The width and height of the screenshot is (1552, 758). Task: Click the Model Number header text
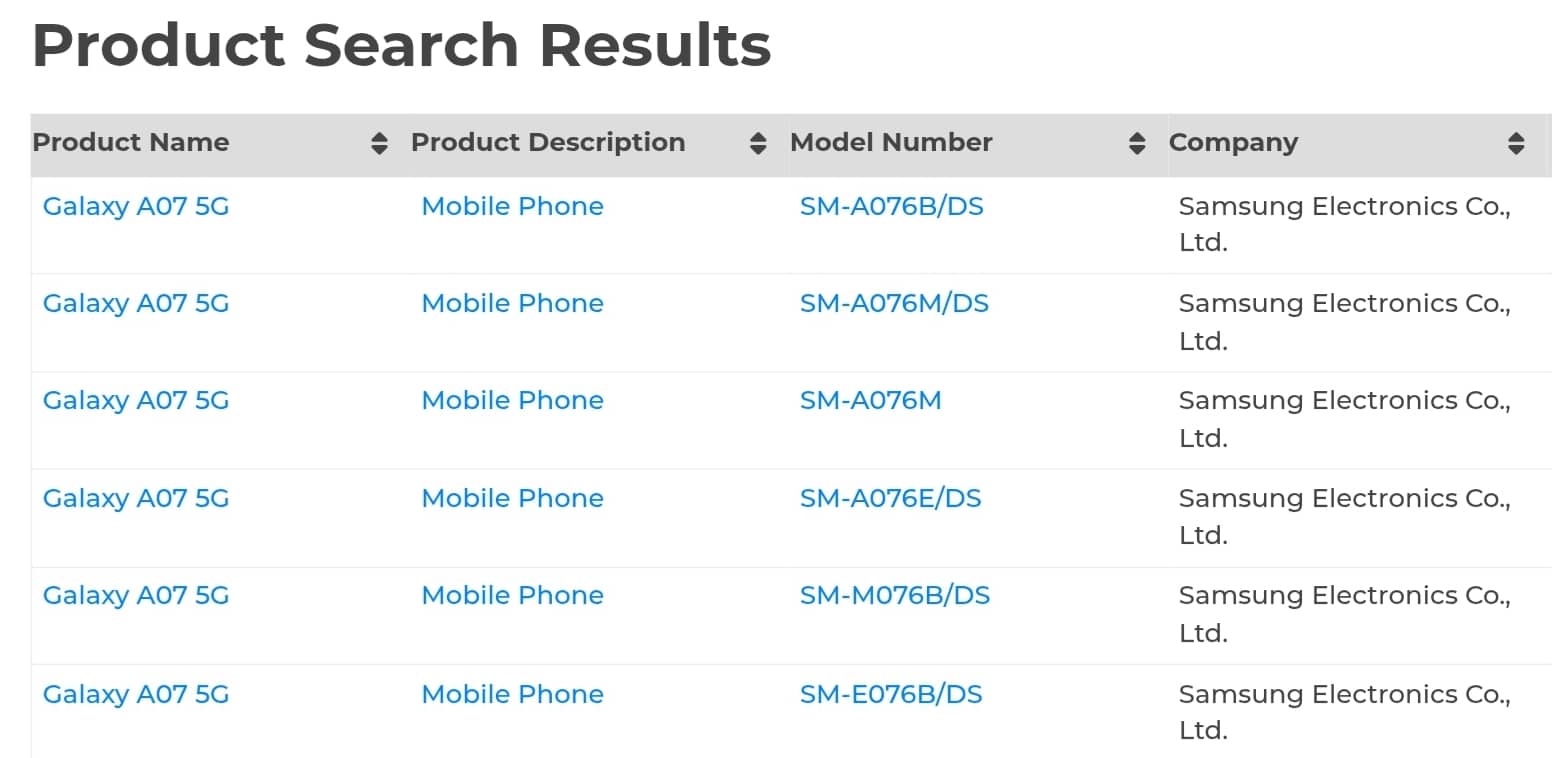tap(891, 142)
